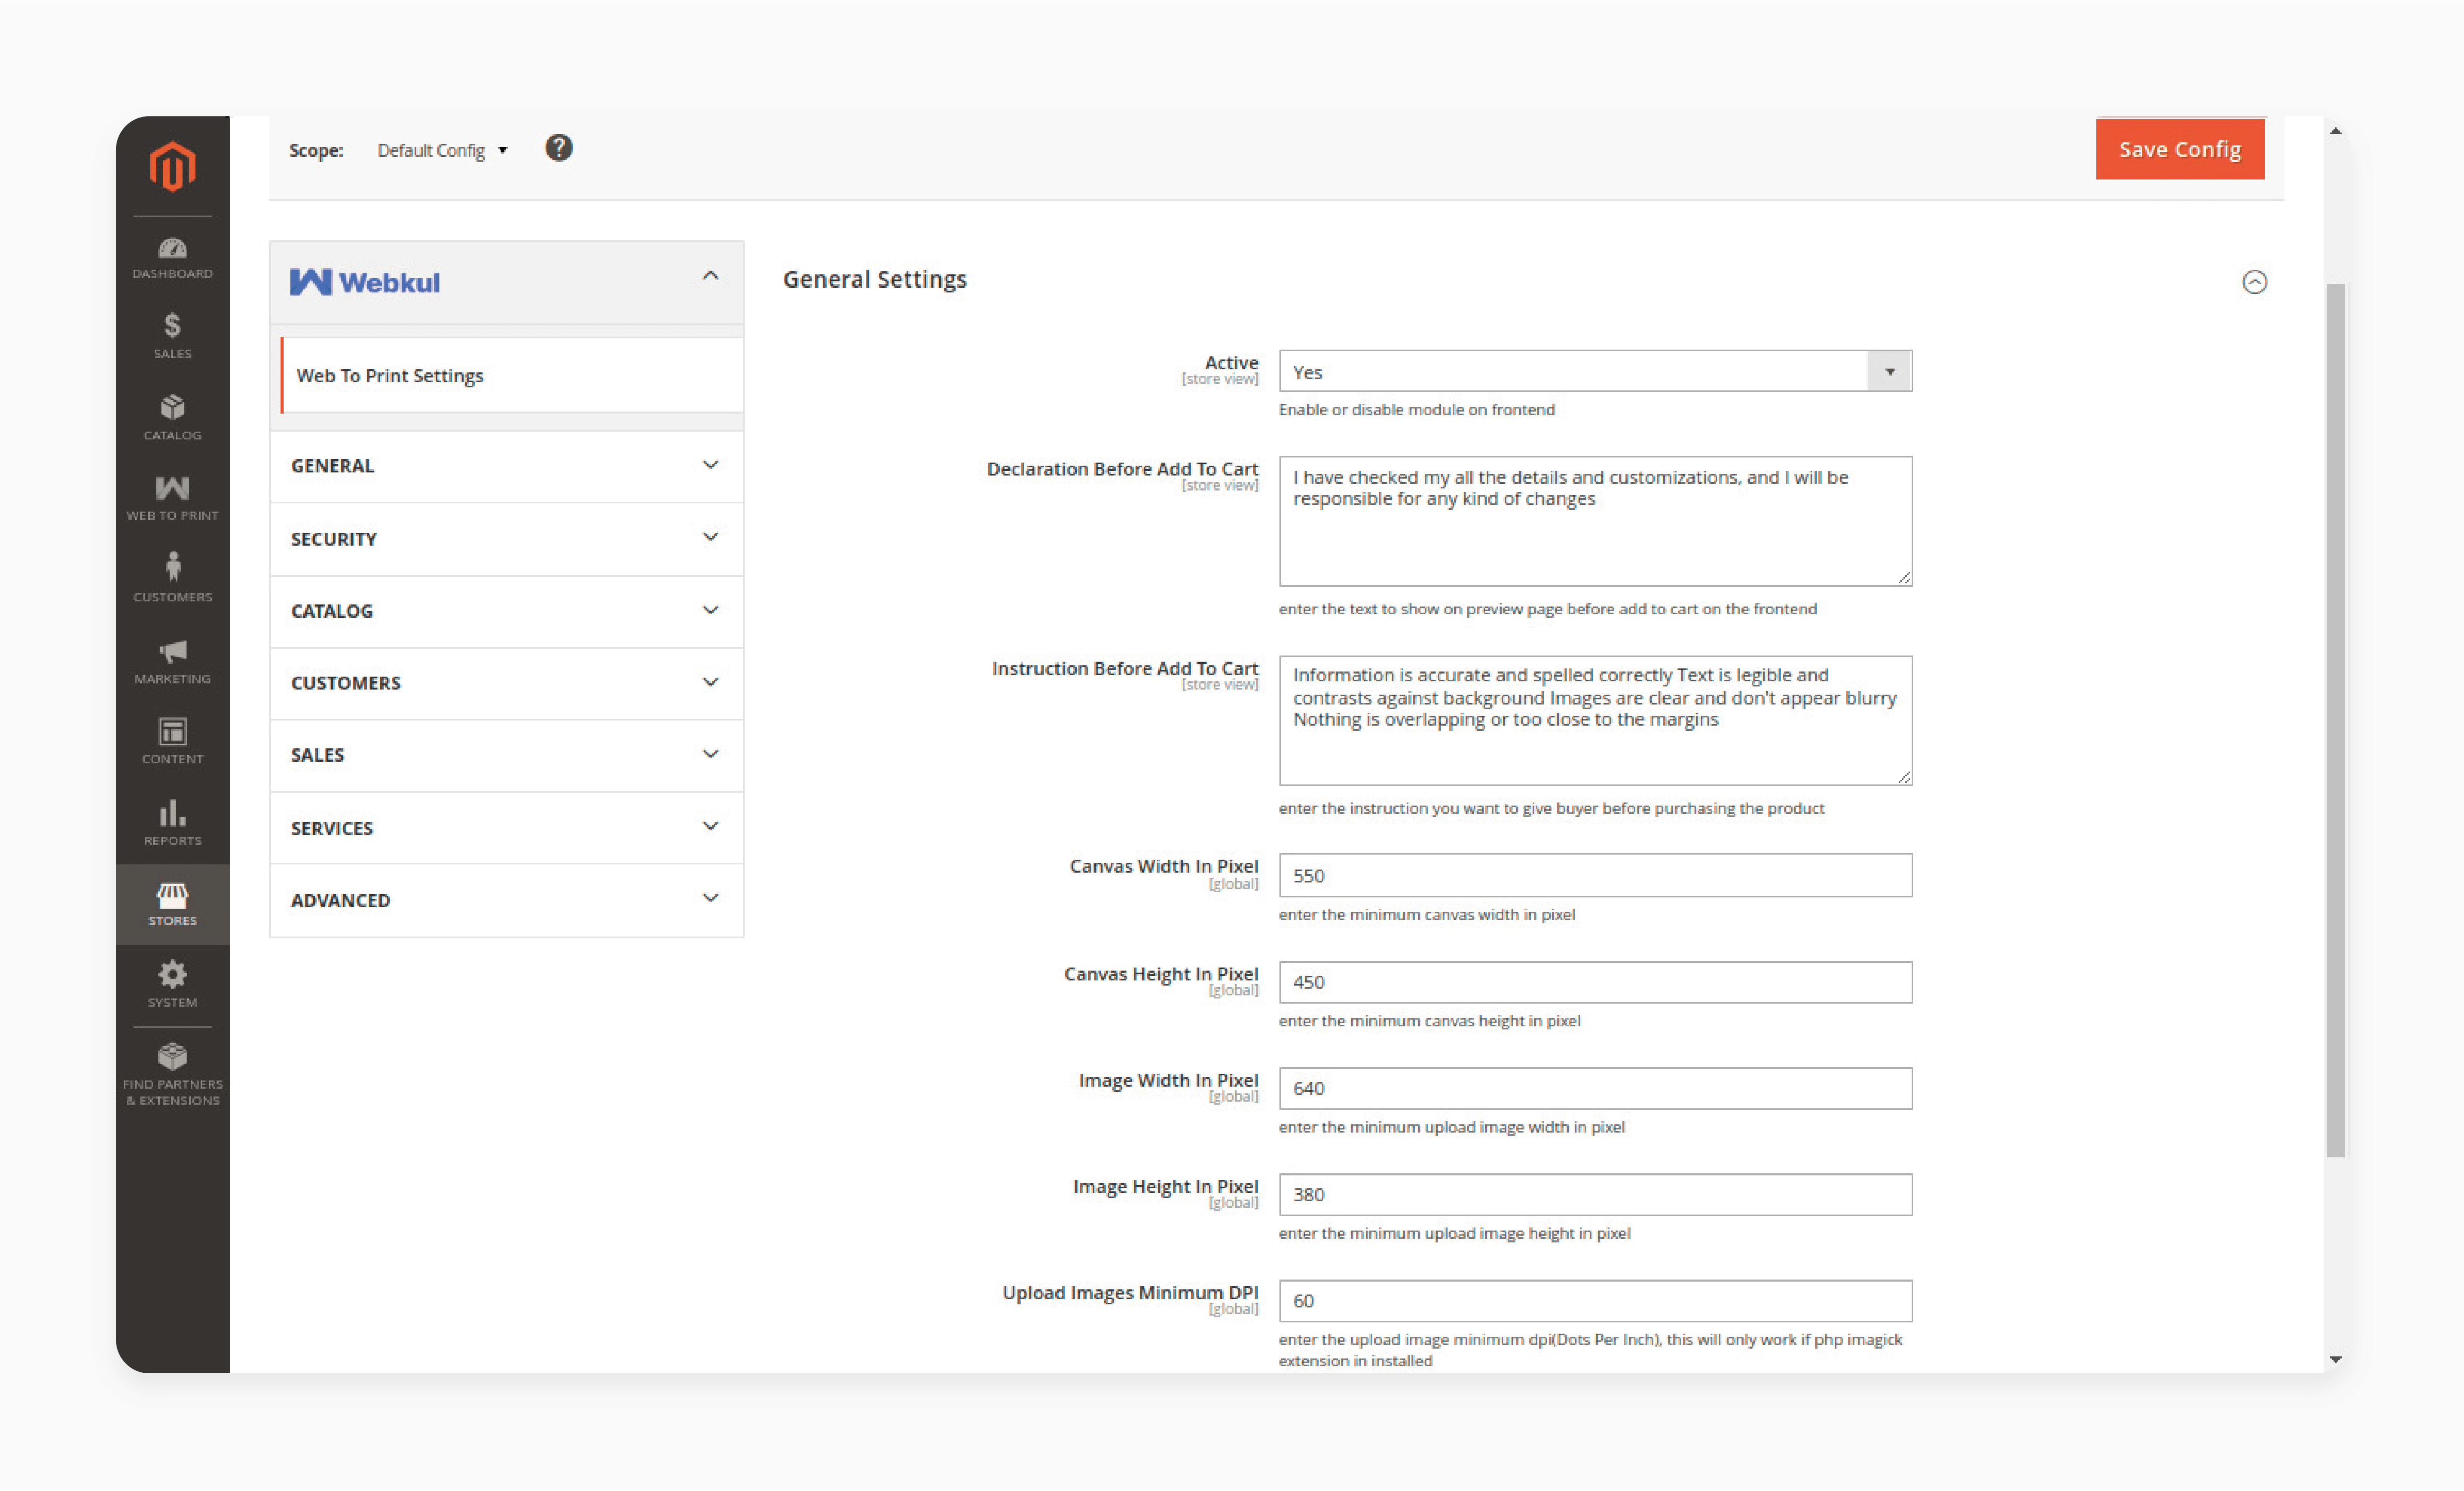This screenshot has width=2464, height=1491.
Task: Expand the CATALOG config section
Action: click(x=506, y=611)
